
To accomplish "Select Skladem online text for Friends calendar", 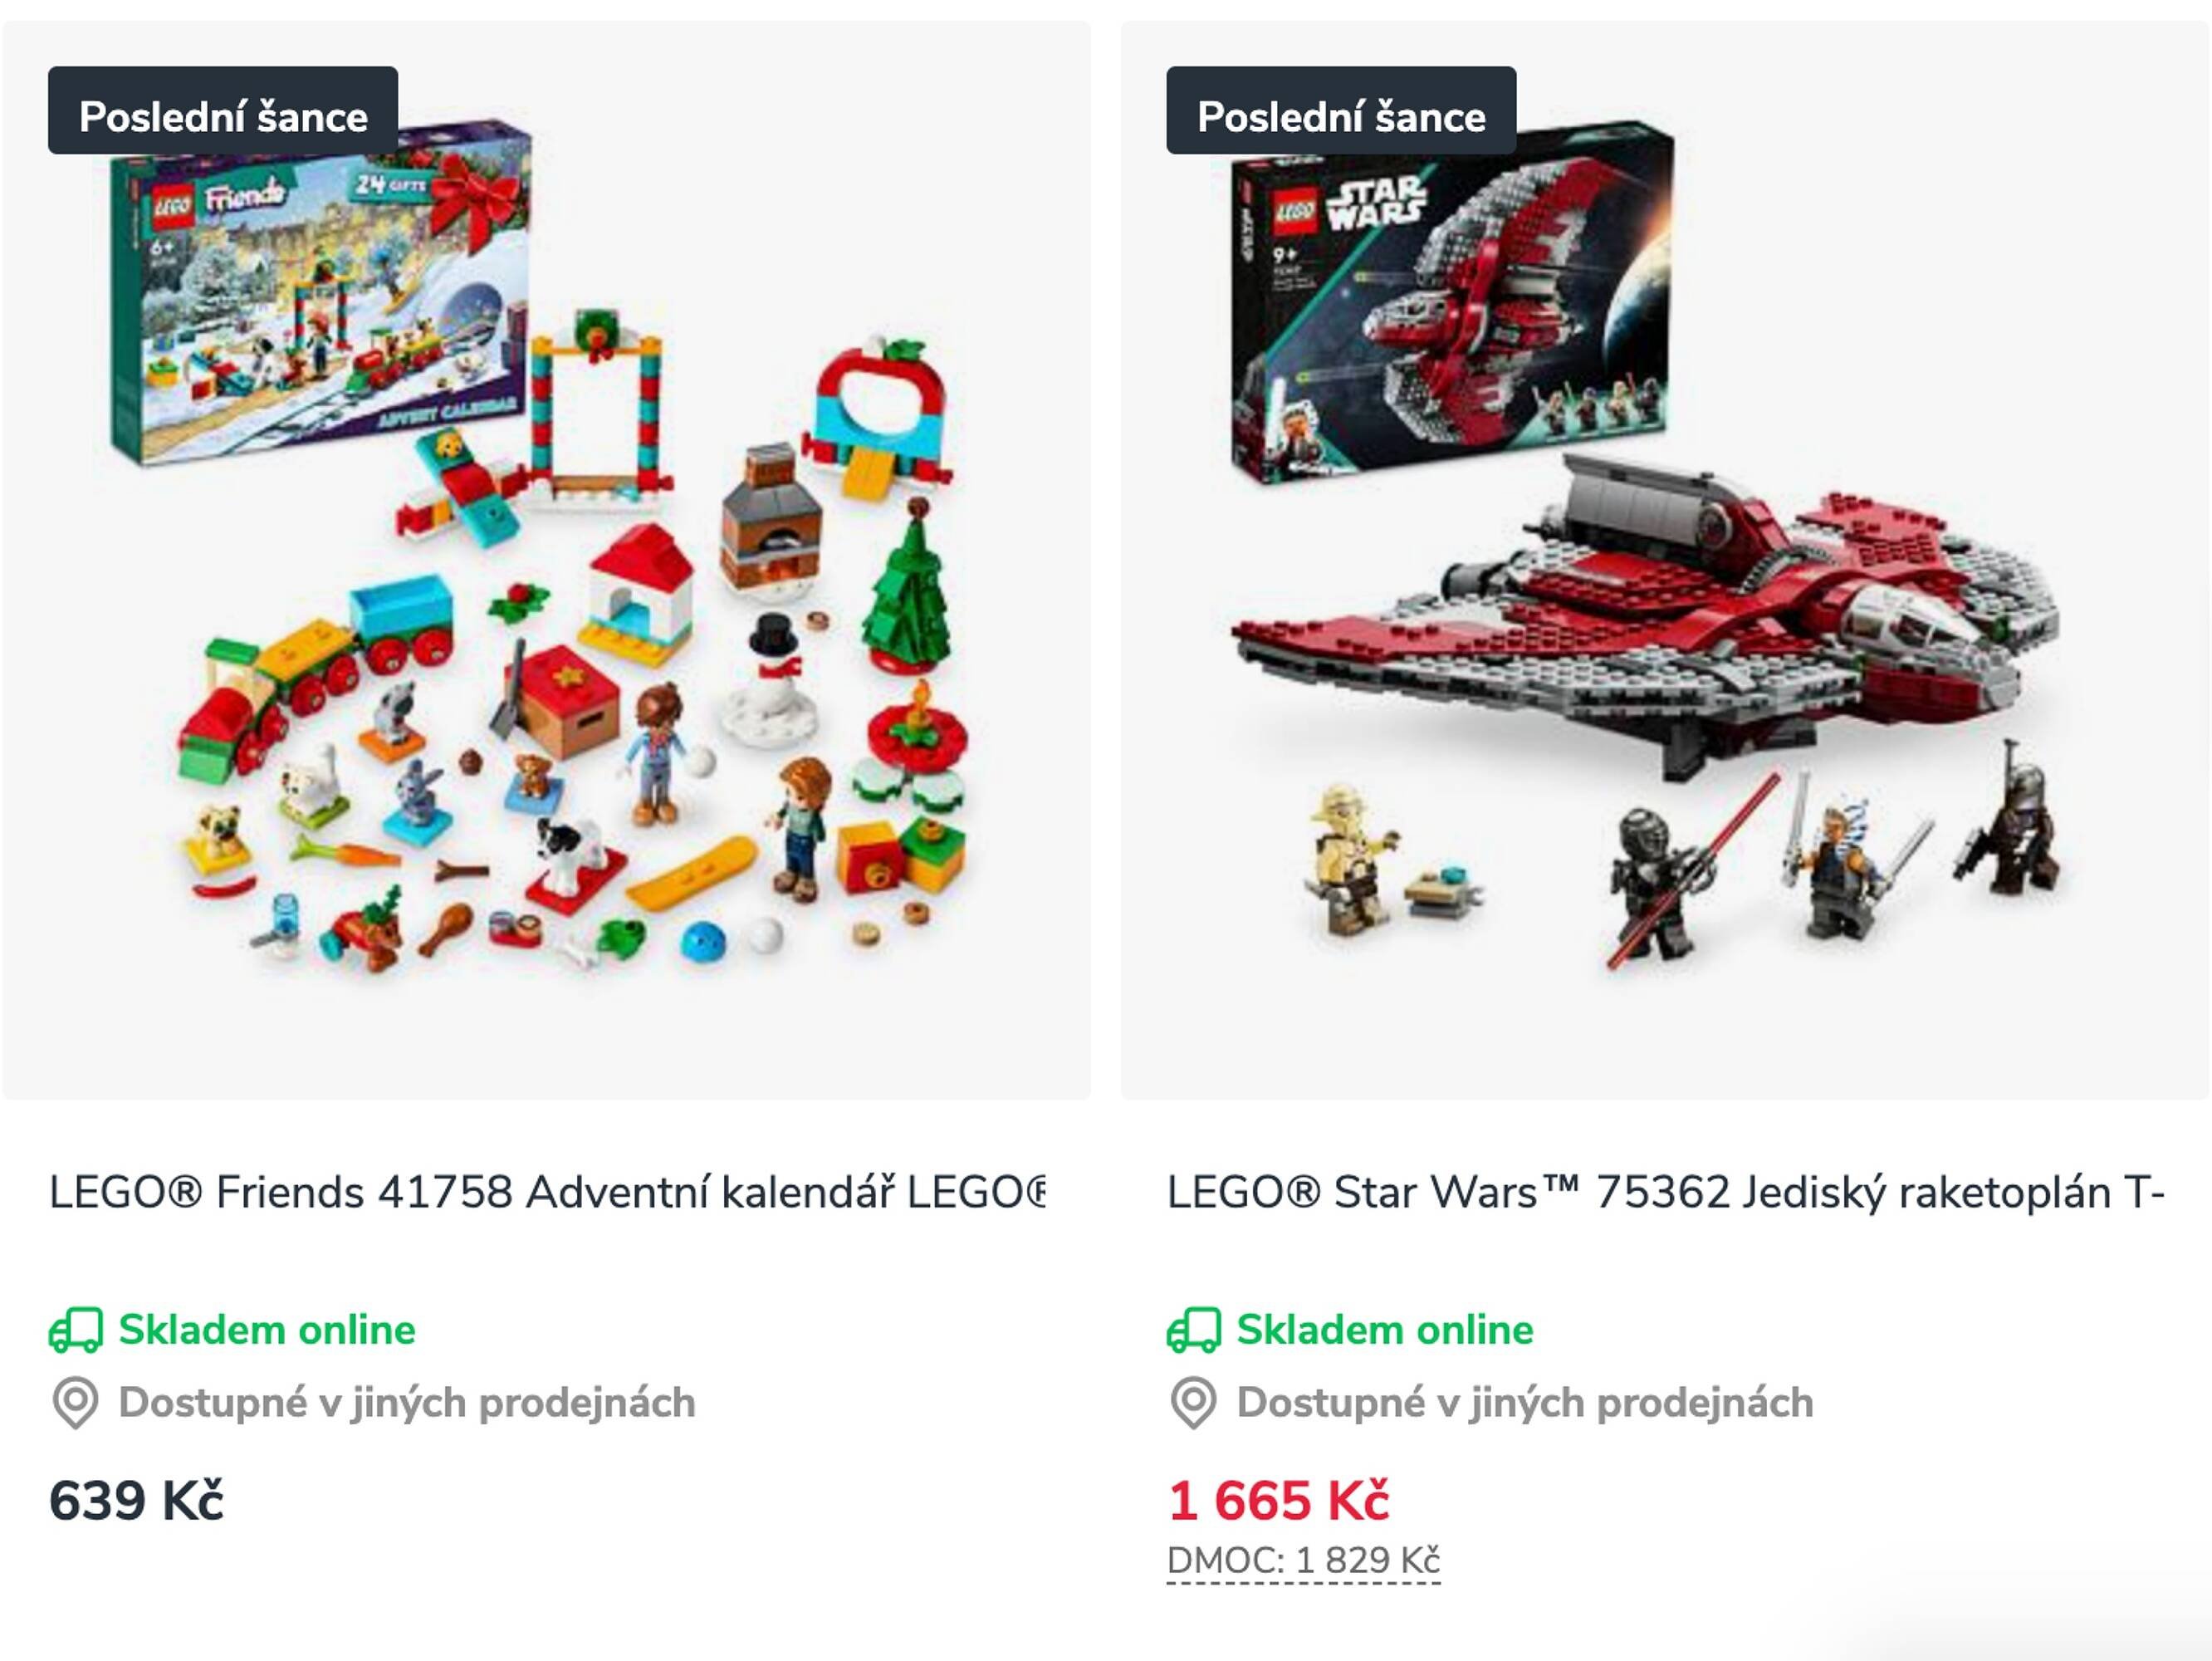I will click(x=267, y=1330).
